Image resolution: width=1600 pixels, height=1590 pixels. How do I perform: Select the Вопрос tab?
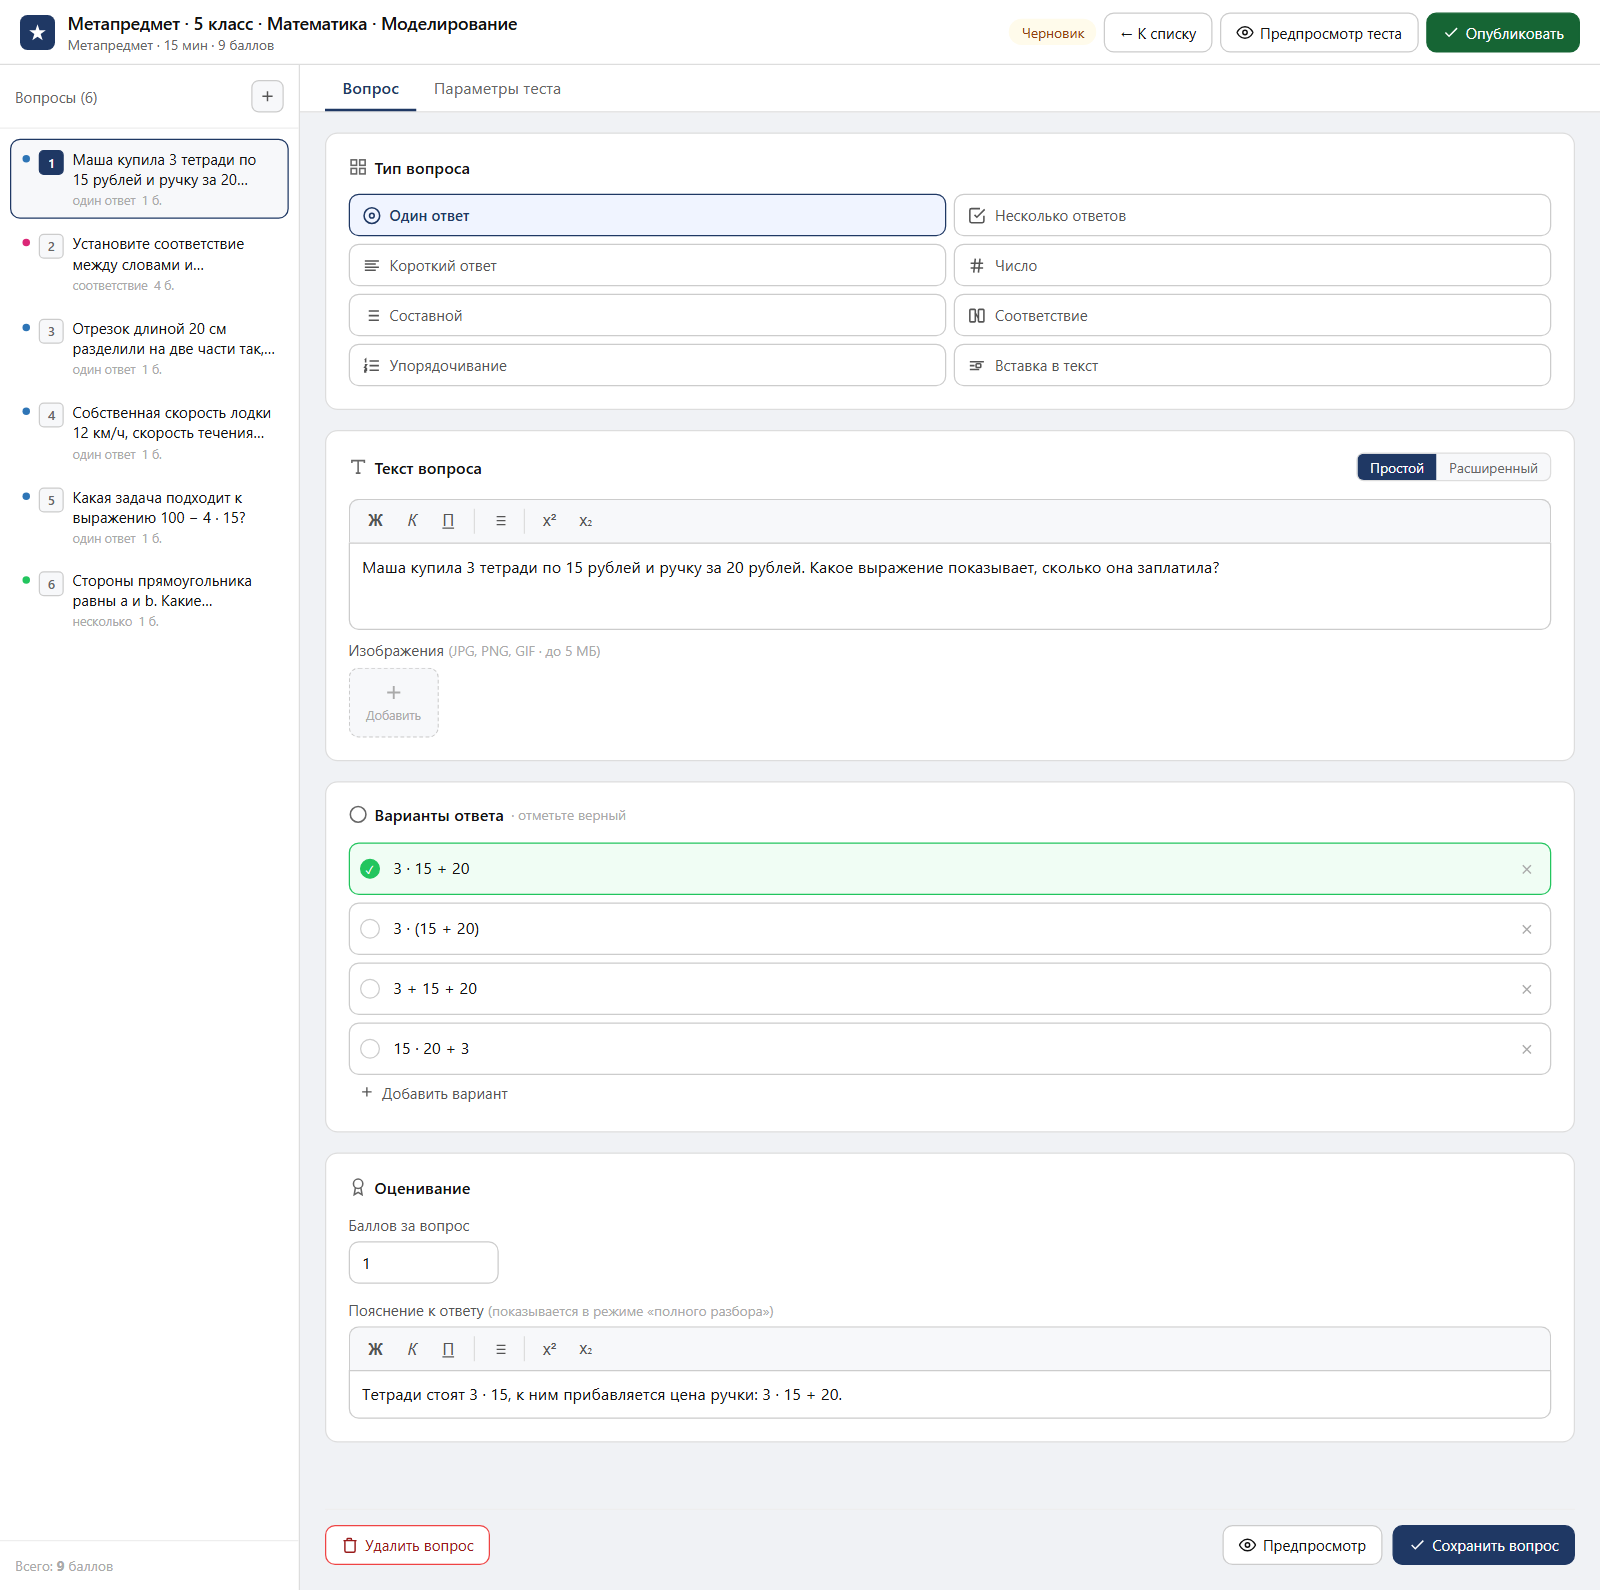pos(371,89)
